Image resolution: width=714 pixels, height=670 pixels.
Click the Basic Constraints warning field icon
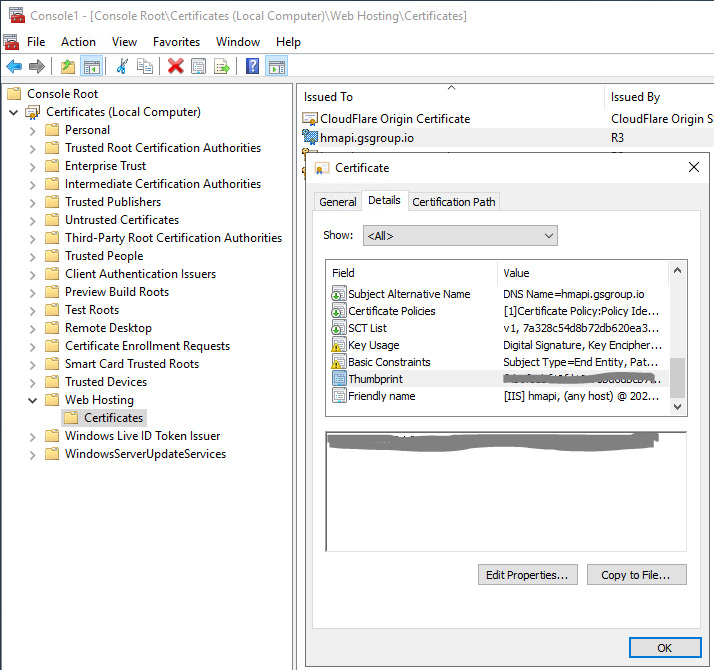[338, 362]
